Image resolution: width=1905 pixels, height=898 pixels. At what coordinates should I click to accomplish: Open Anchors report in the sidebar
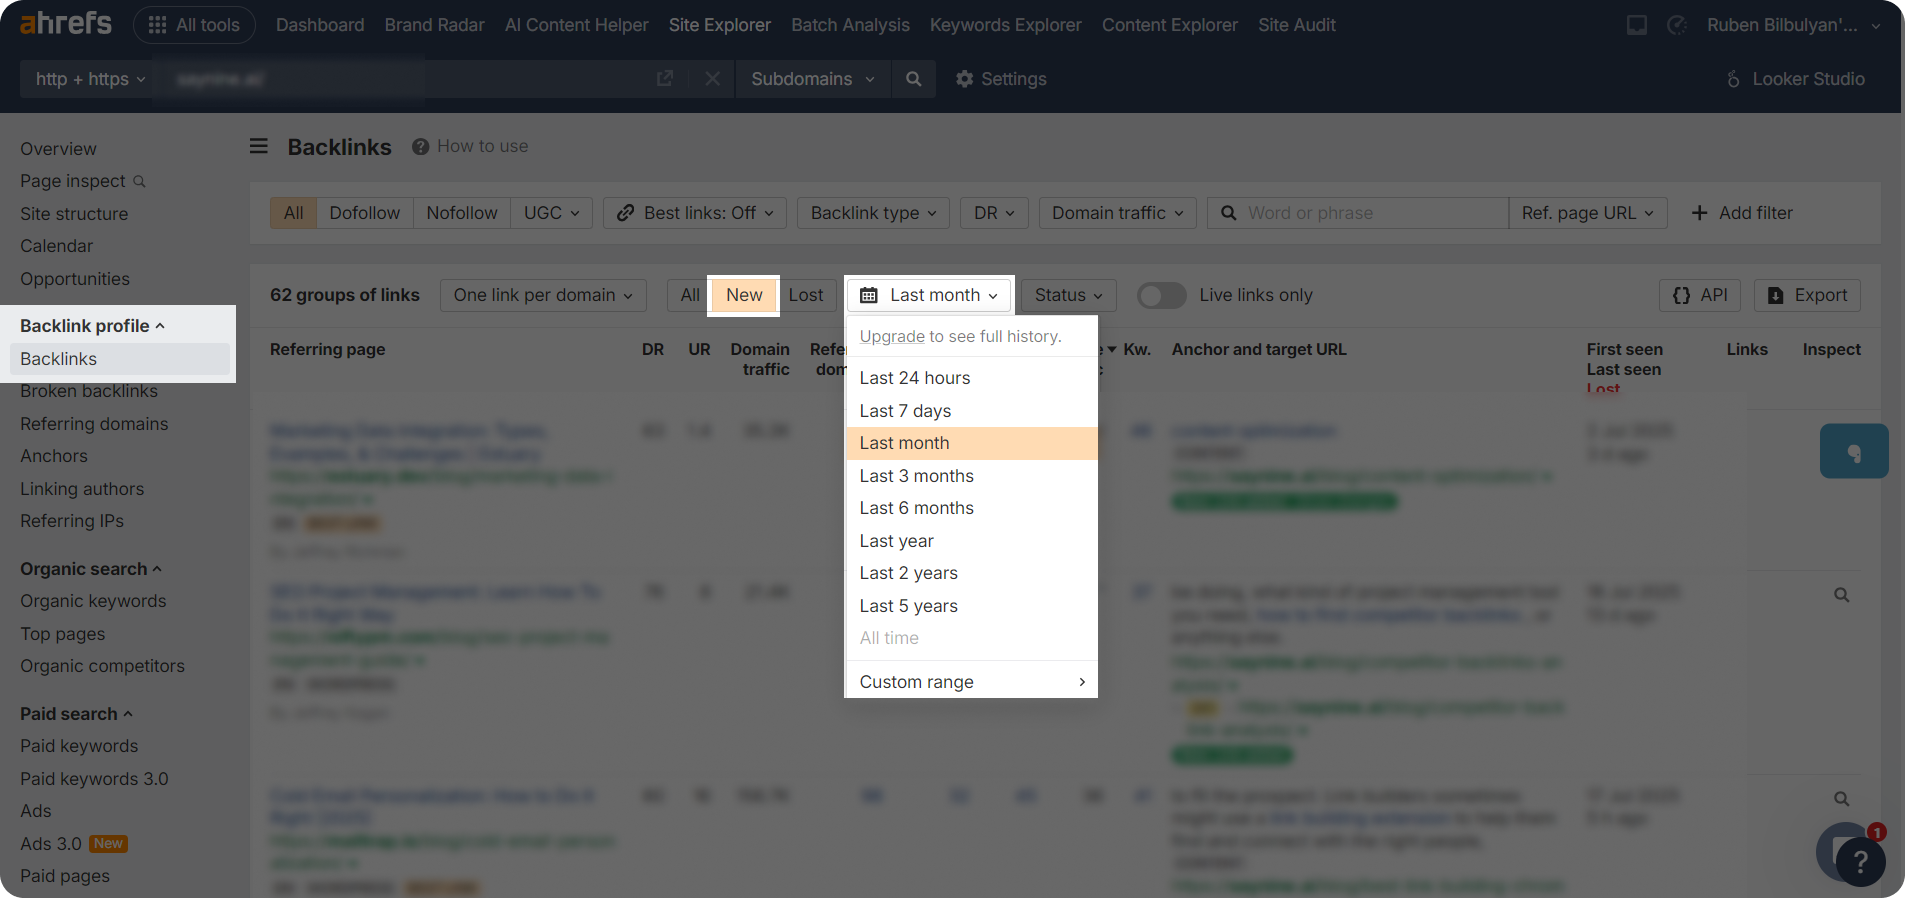54,456
